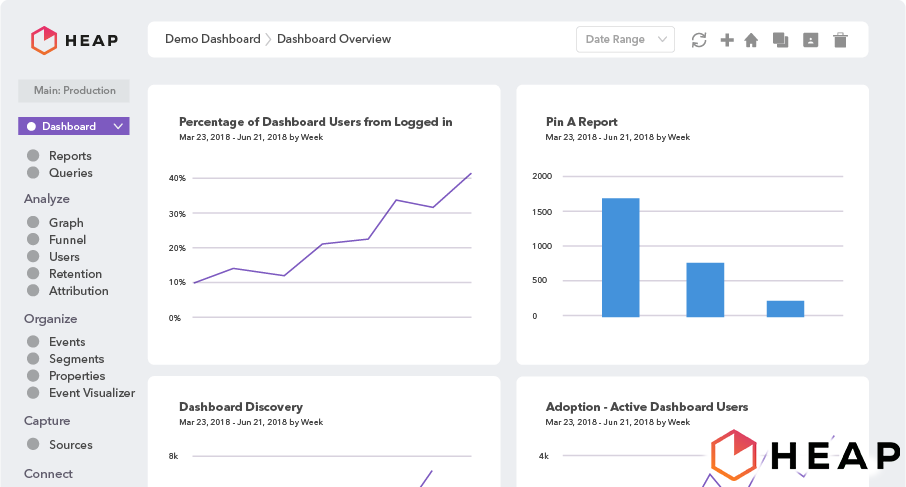Click the Dashboard Overview breadcrumb

point(334,40)
